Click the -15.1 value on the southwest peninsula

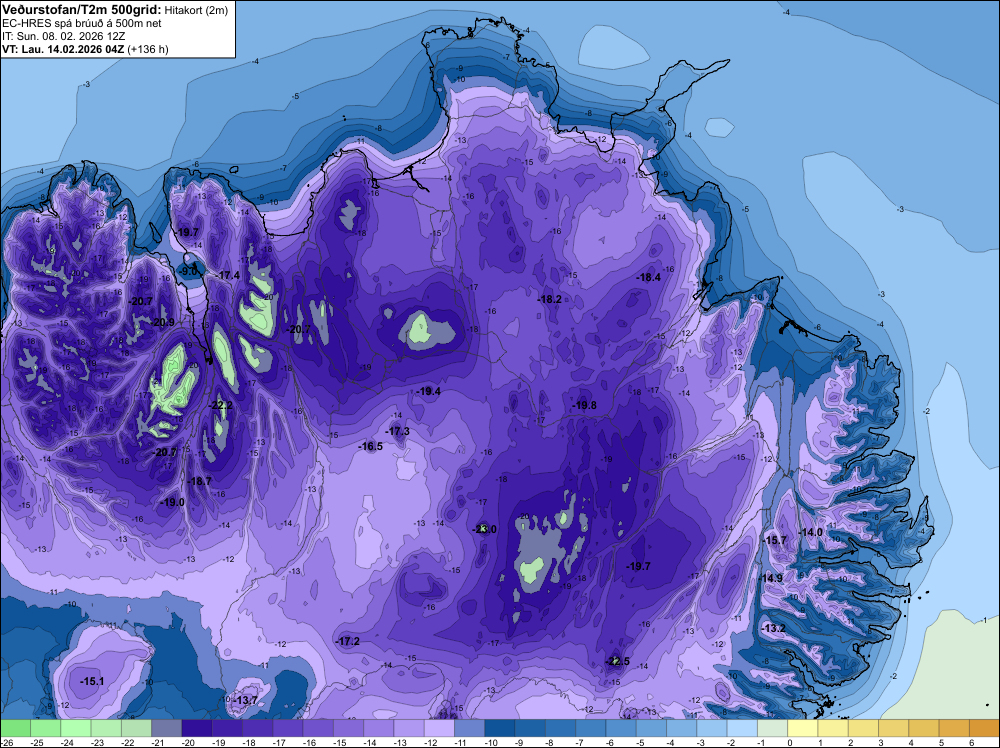point(92,682)
